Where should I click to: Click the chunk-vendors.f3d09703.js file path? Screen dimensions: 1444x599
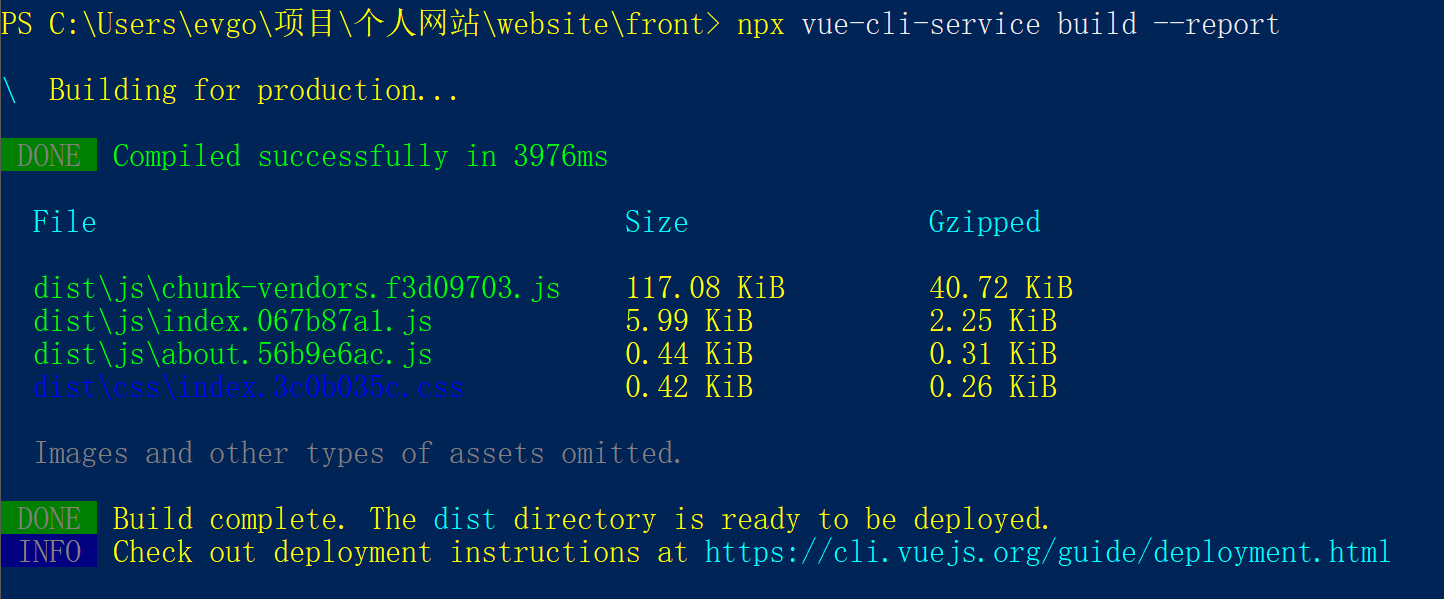(296, 289)
